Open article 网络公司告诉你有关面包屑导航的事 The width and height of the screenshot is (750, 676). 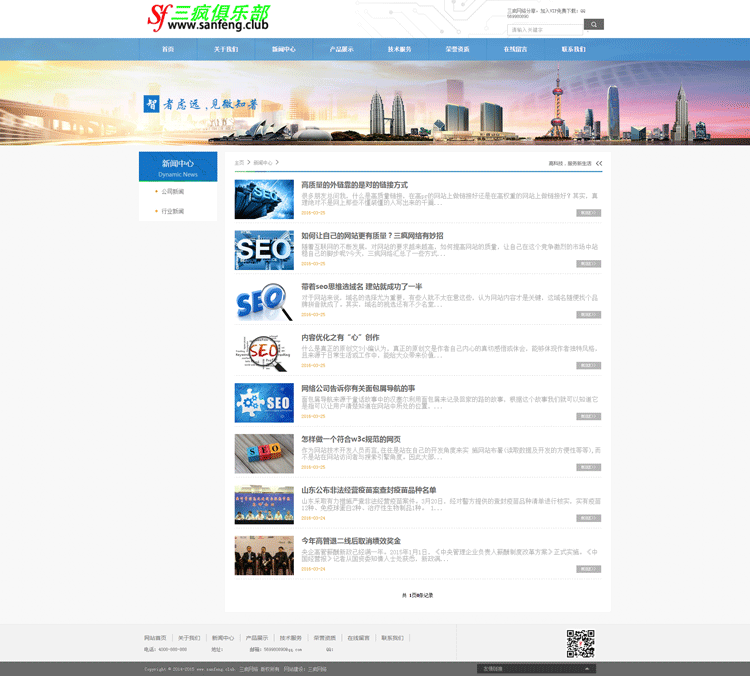click(358, 388)
